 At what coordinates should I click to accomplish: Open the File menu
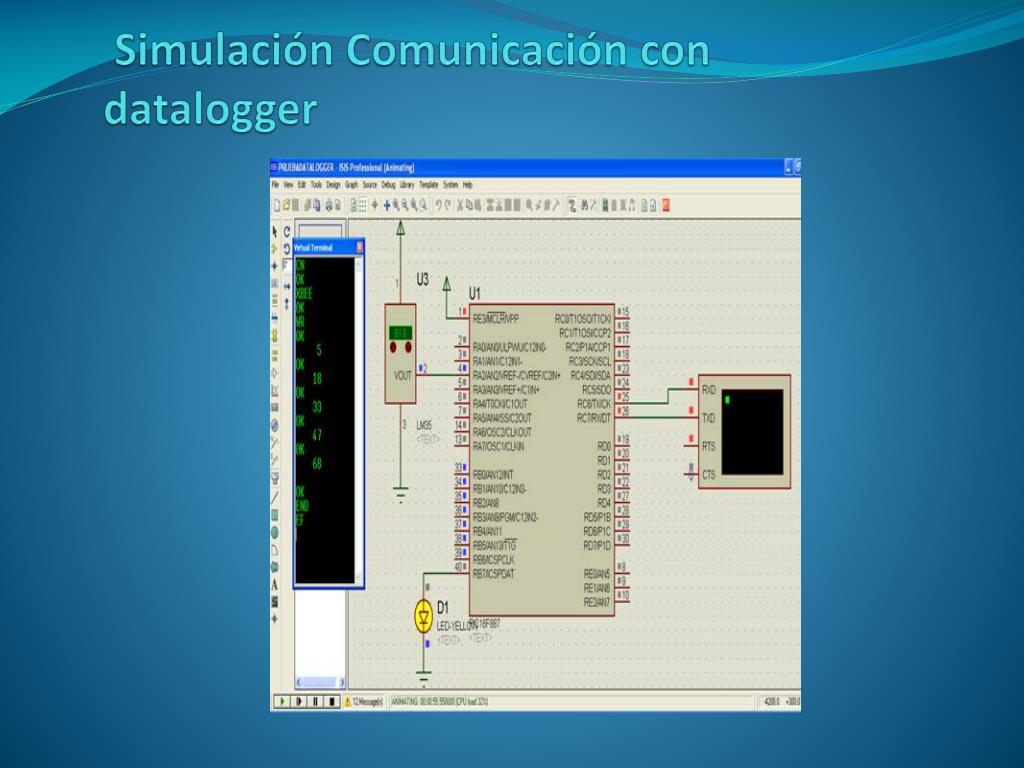click(x=275, y=185)
